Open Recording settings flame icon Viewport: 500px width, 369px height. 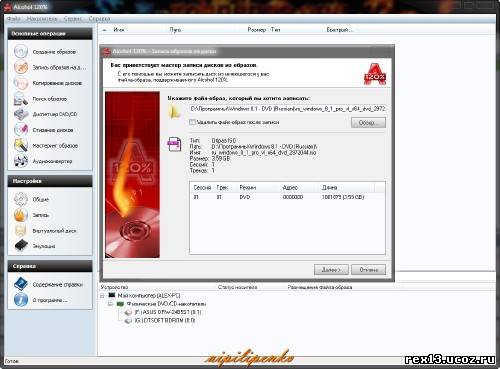tap(21, 215)
